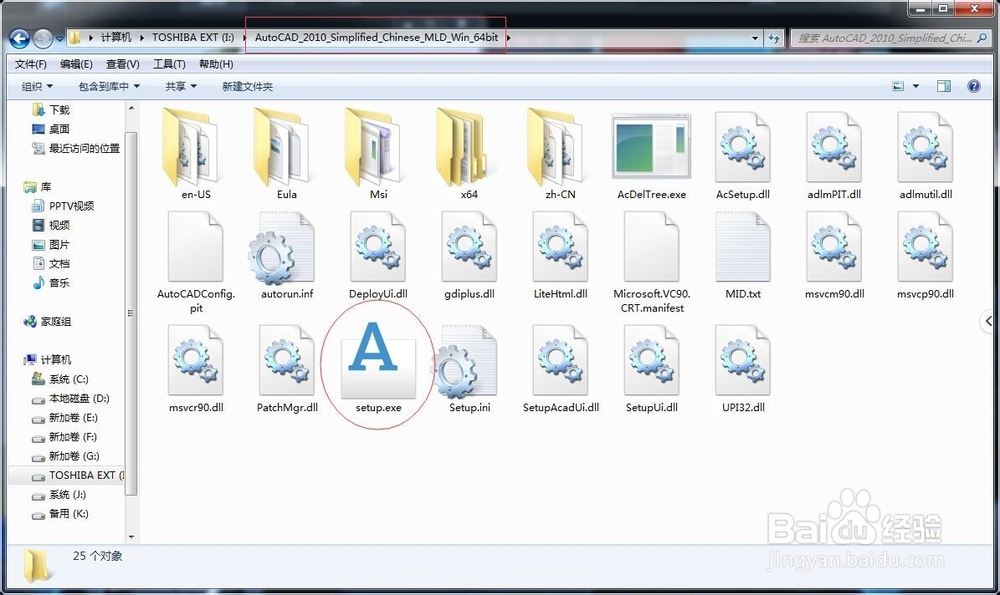Select the gdiplus.dll file
This screenshot has width=1000, height=595.
click(469, 256)
